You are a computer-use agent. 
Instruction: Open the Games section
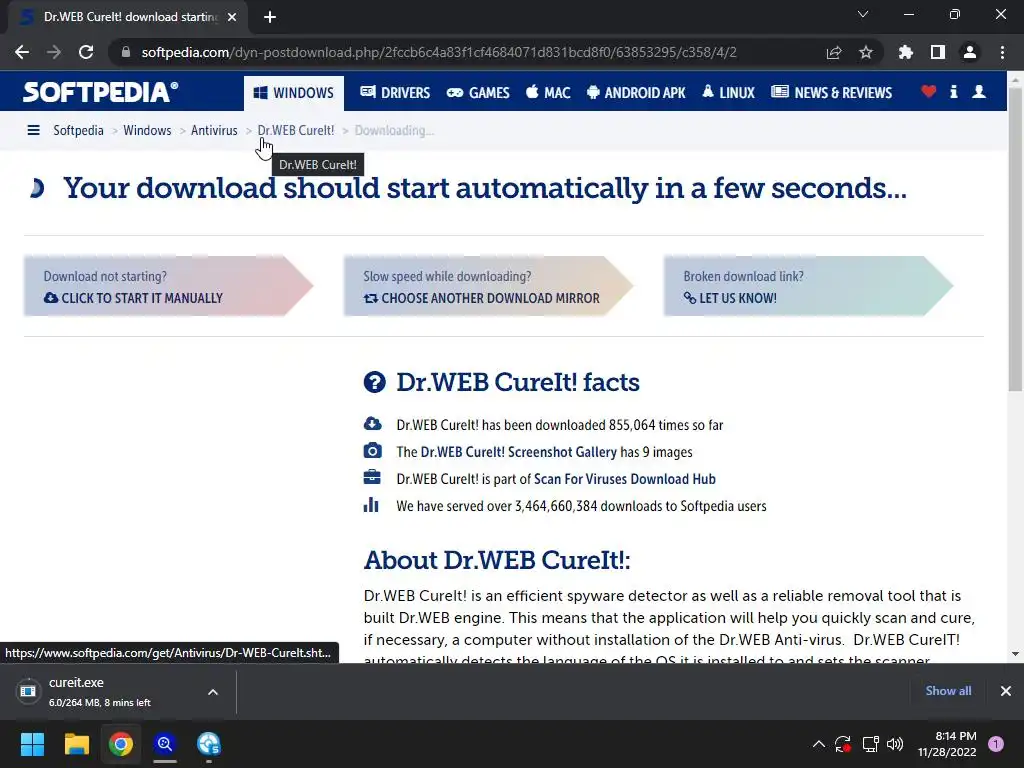tap(477, 93)
